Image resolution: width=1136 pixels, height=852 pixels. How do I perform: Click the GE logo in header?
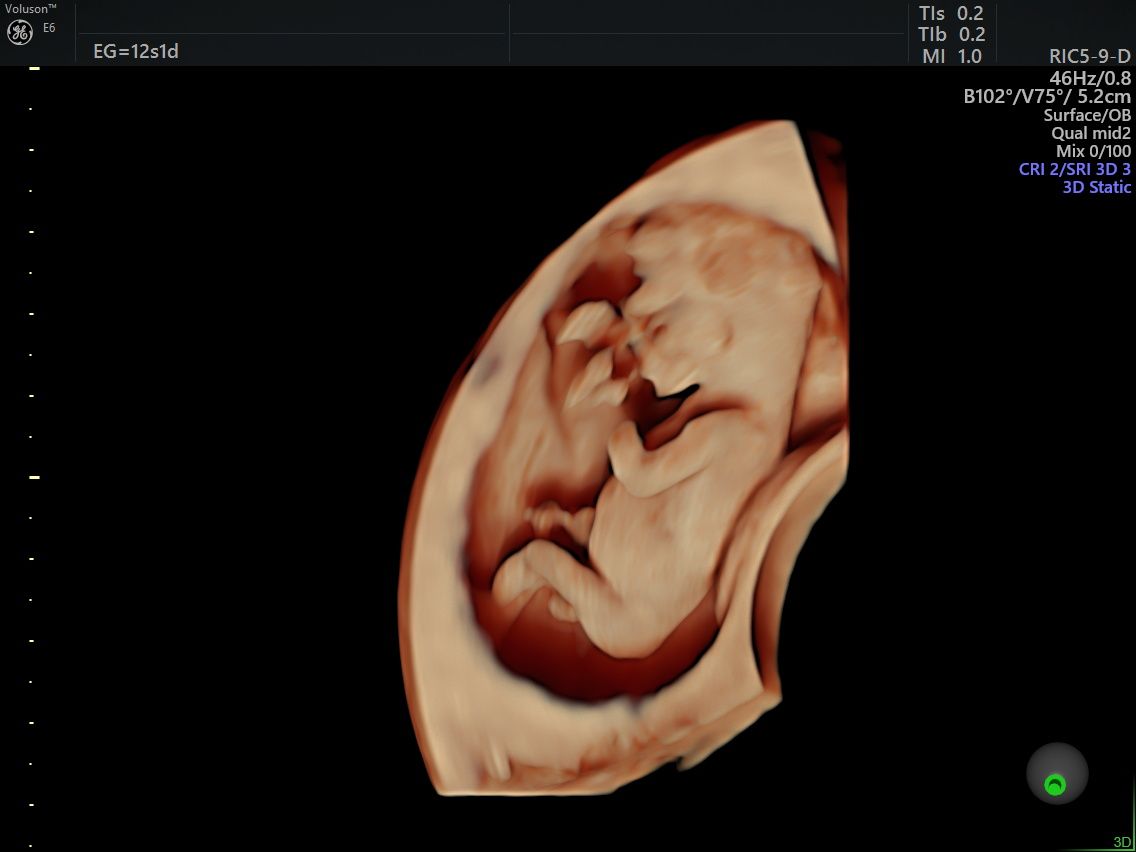point(20,32)
